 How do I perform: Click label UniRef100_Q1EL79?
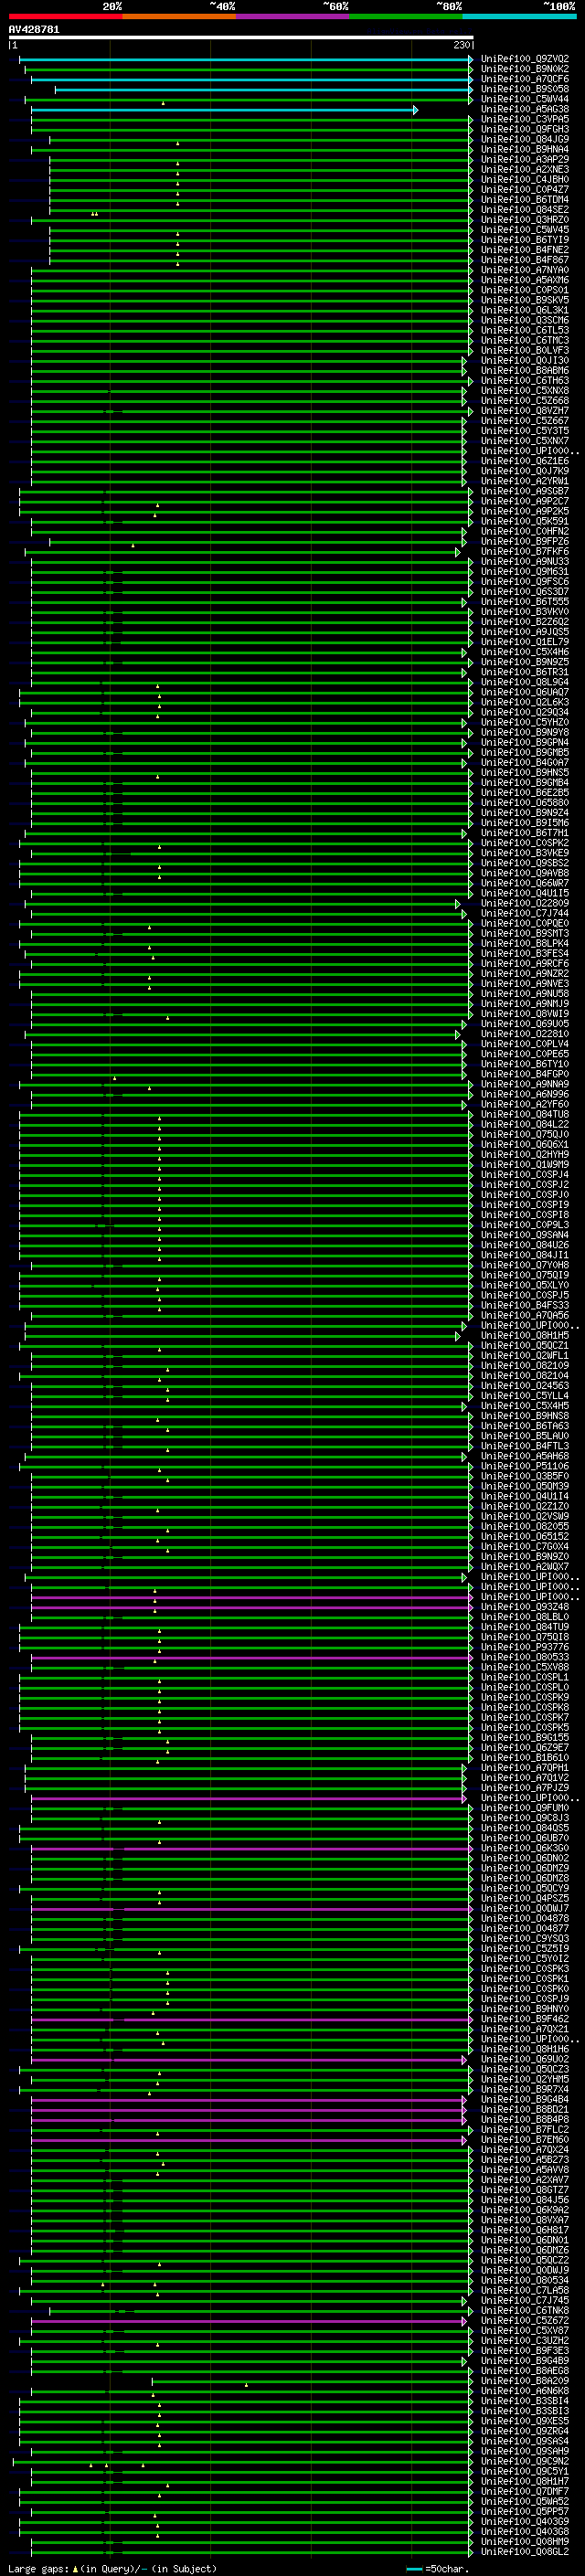click(x=525, y=642)
